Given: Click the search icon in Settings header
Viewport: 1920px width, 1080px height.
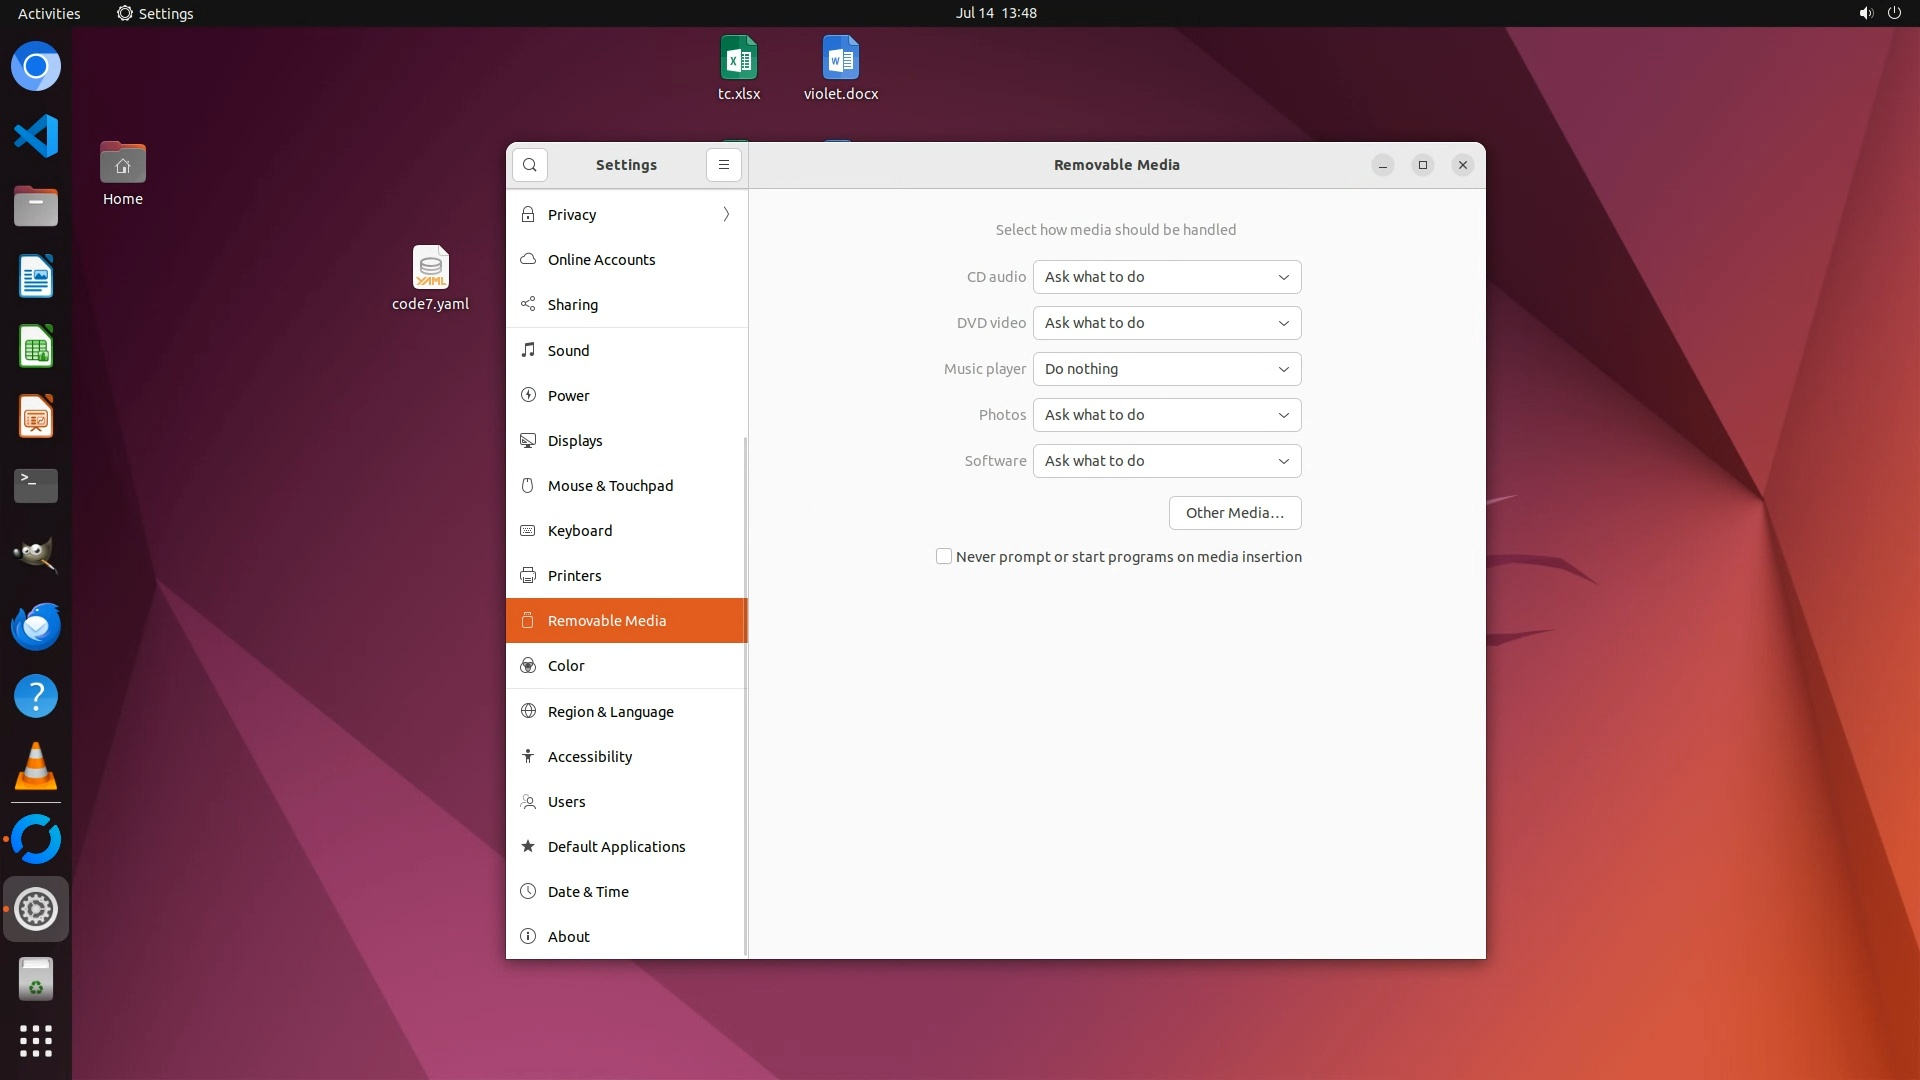Looking at the screenshot, I should pyautogui.click(x=530, y=165).
